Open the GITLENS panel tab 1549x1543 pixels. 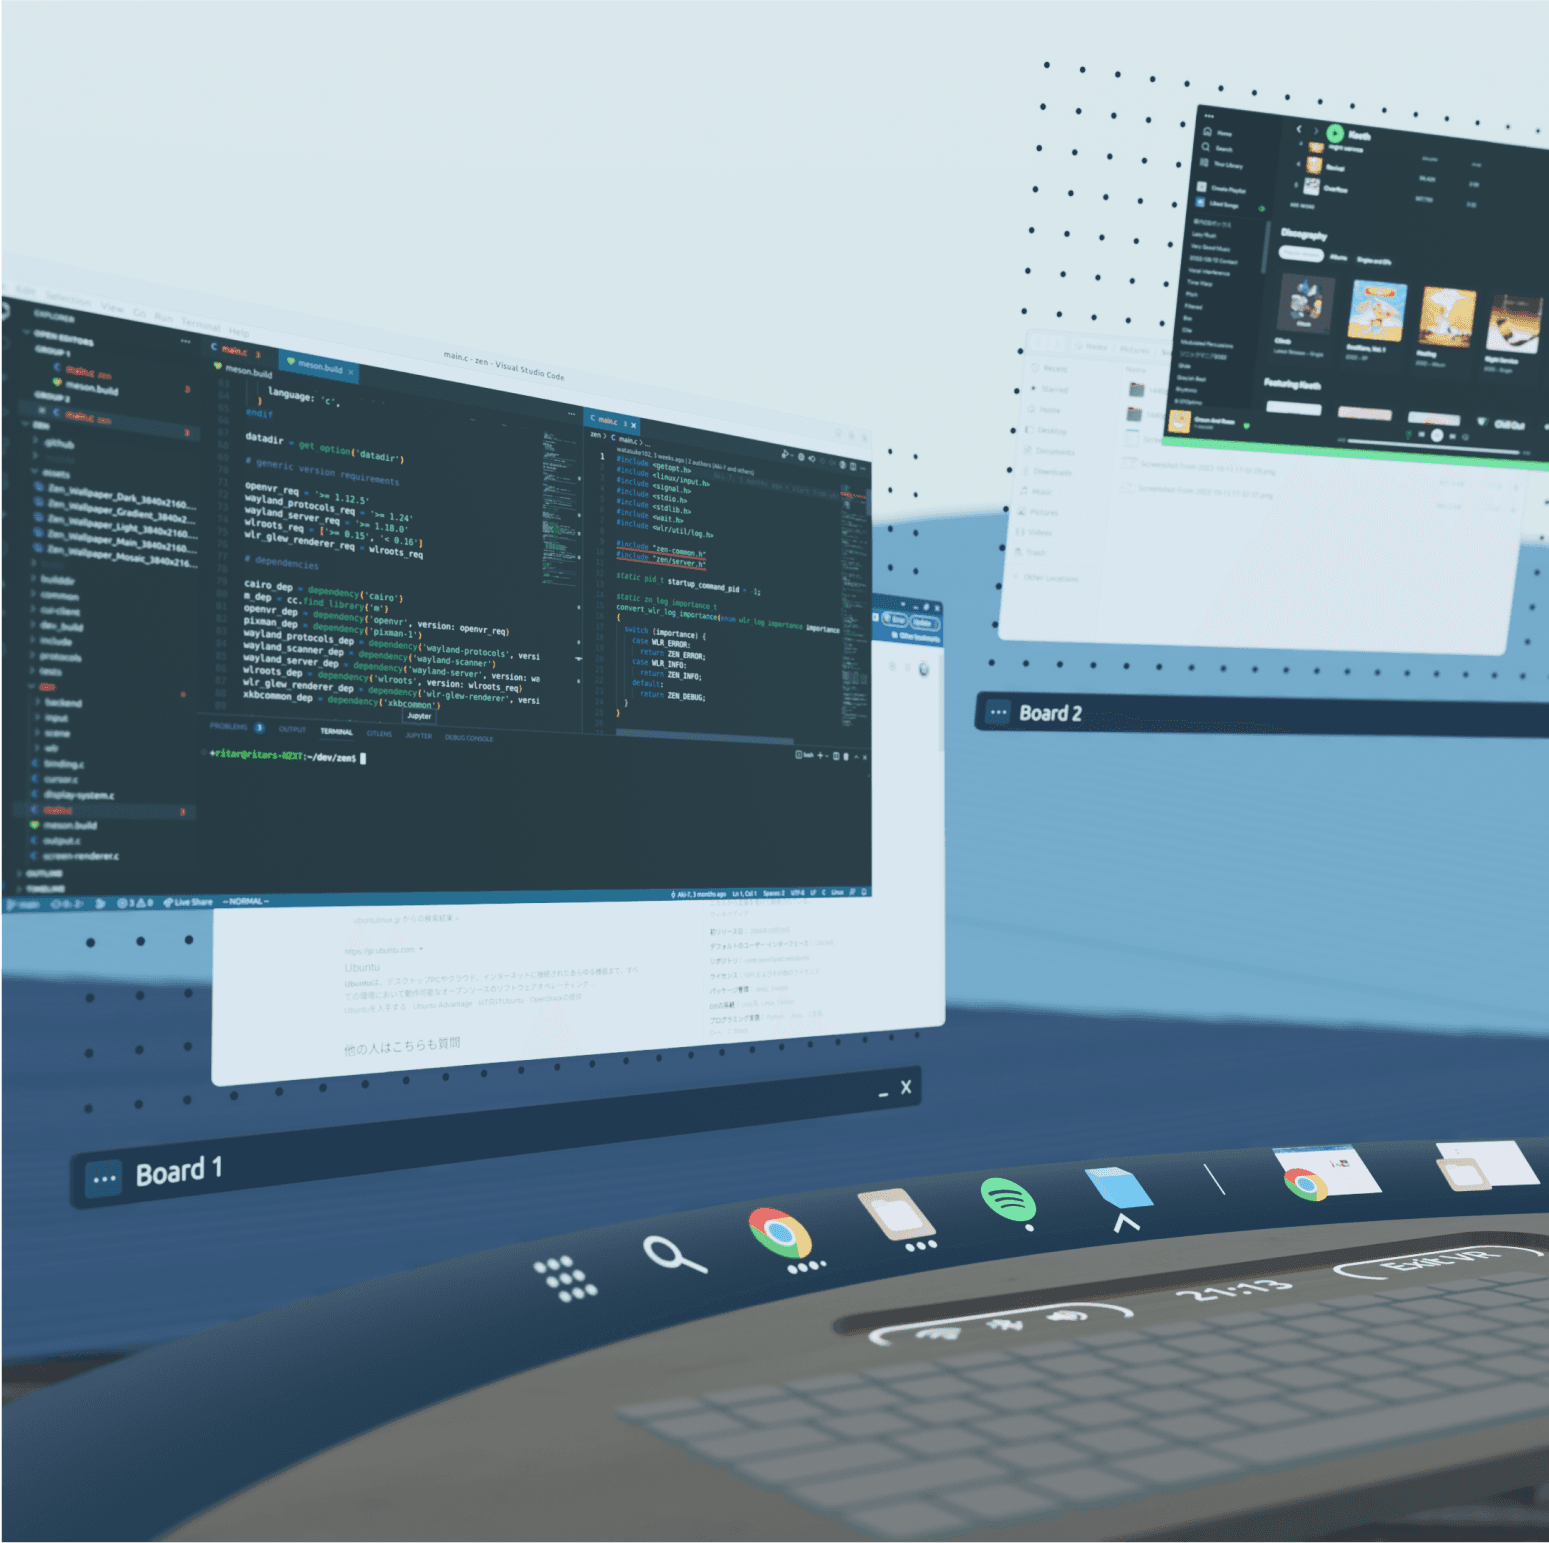coord(379,734)
